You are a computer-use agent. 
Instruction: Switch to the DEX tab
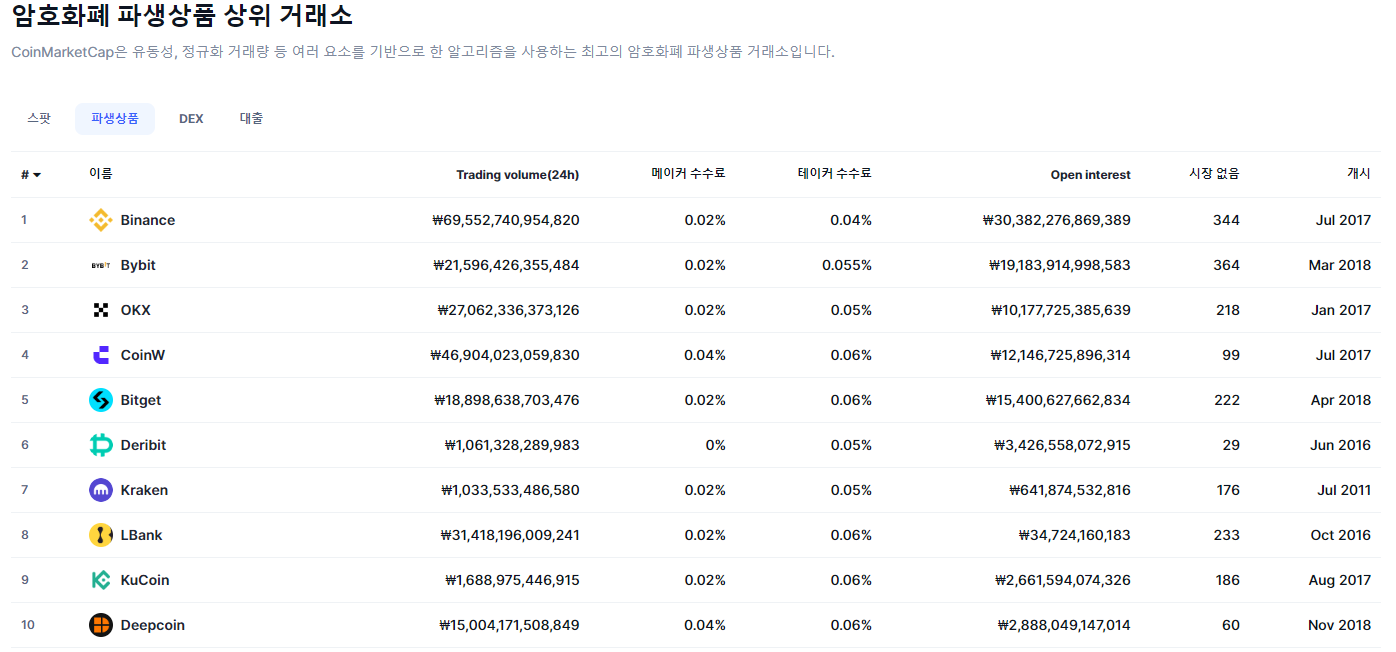[191, 117]
